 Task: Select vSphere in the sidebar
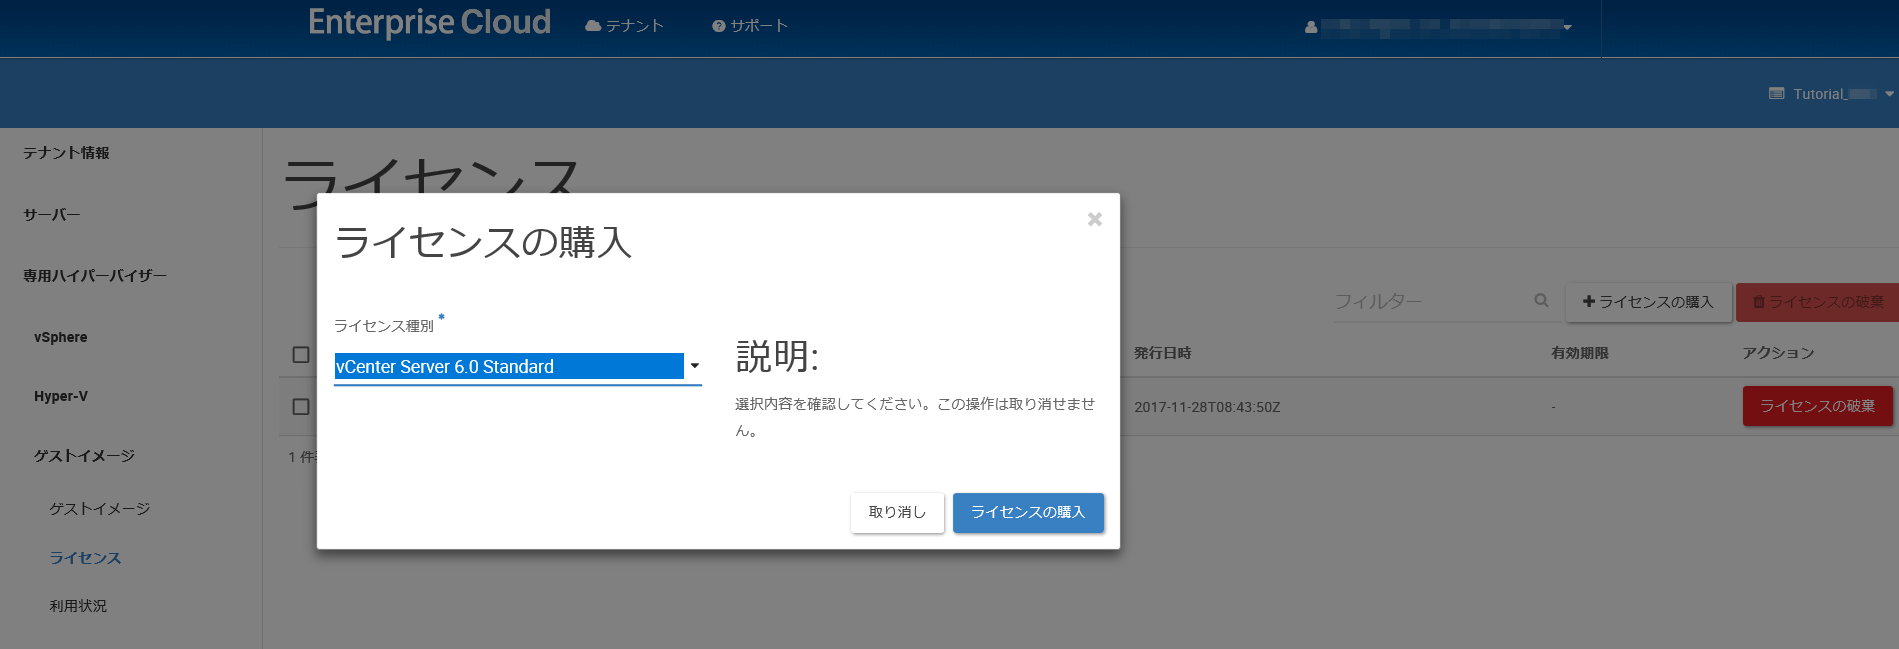pos(61,337)
